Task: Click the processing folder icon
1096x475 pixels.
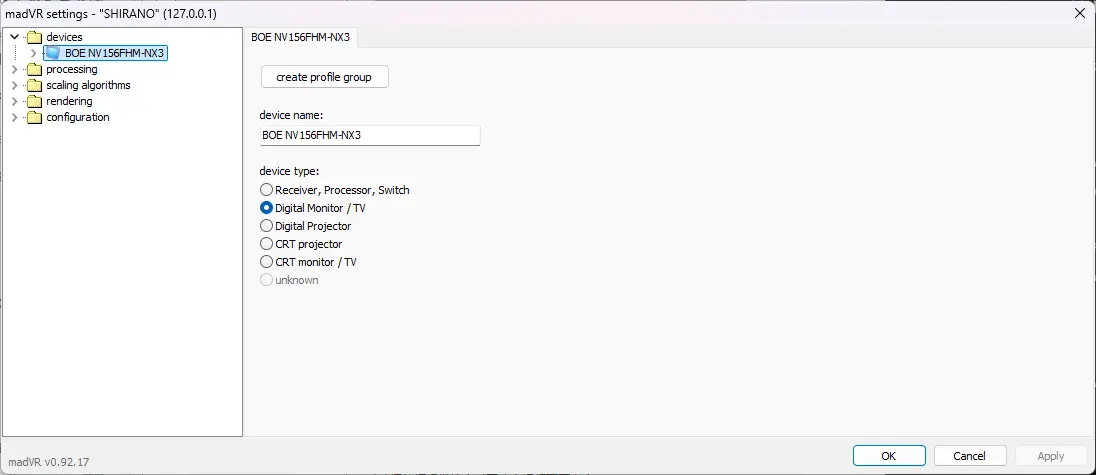Action: [35, 69]
